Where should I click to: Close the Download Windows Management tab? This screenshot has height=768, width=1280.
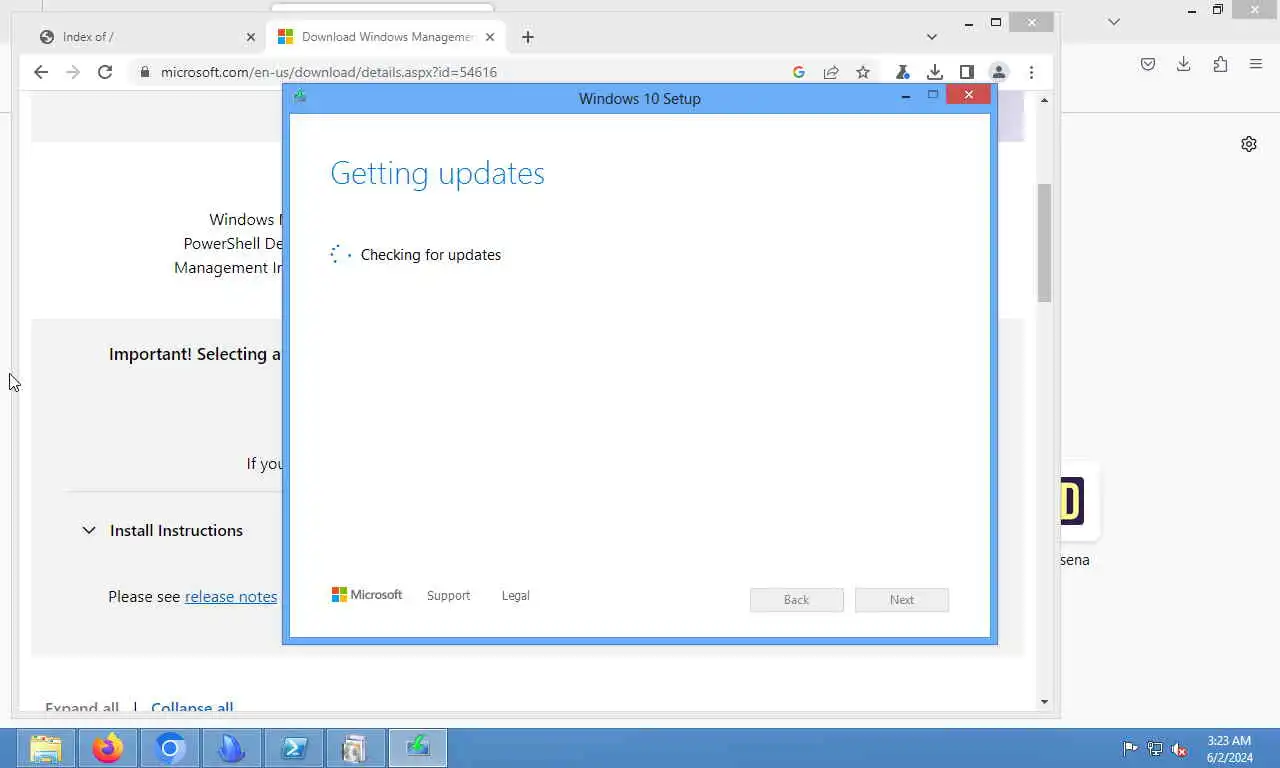coord(490,37)
